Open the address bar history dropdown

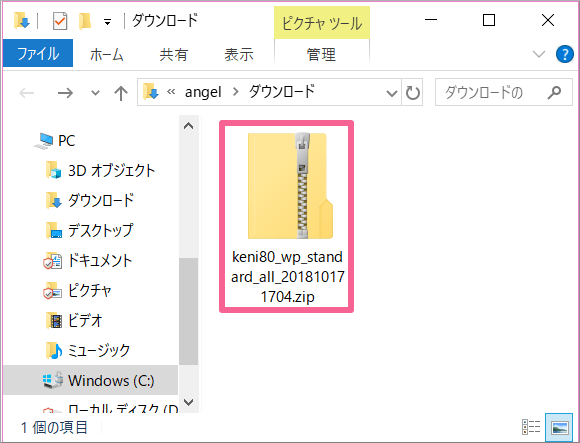391,92
